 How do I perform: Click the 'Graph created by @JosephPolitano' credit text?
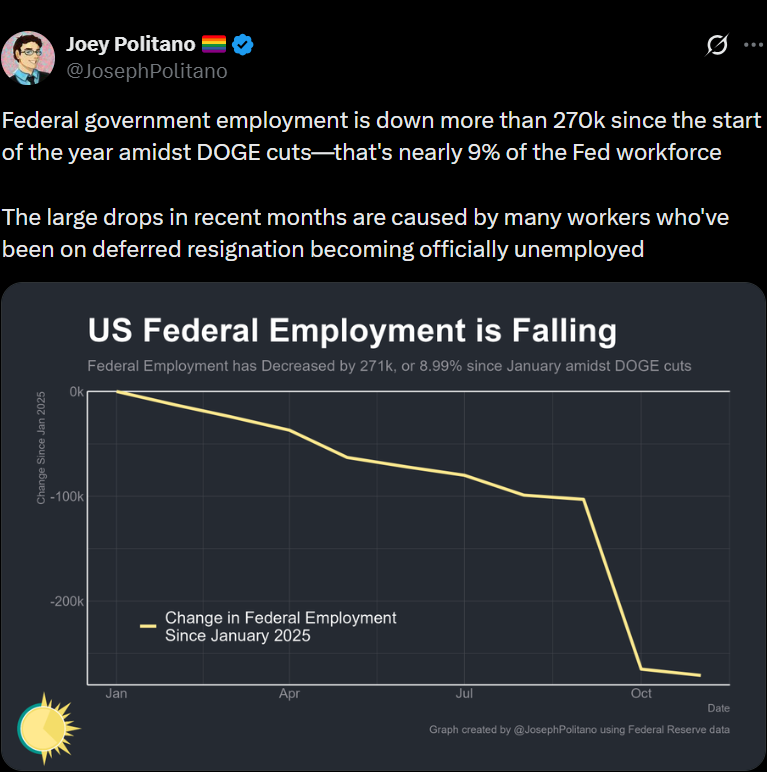click(579, 730)
